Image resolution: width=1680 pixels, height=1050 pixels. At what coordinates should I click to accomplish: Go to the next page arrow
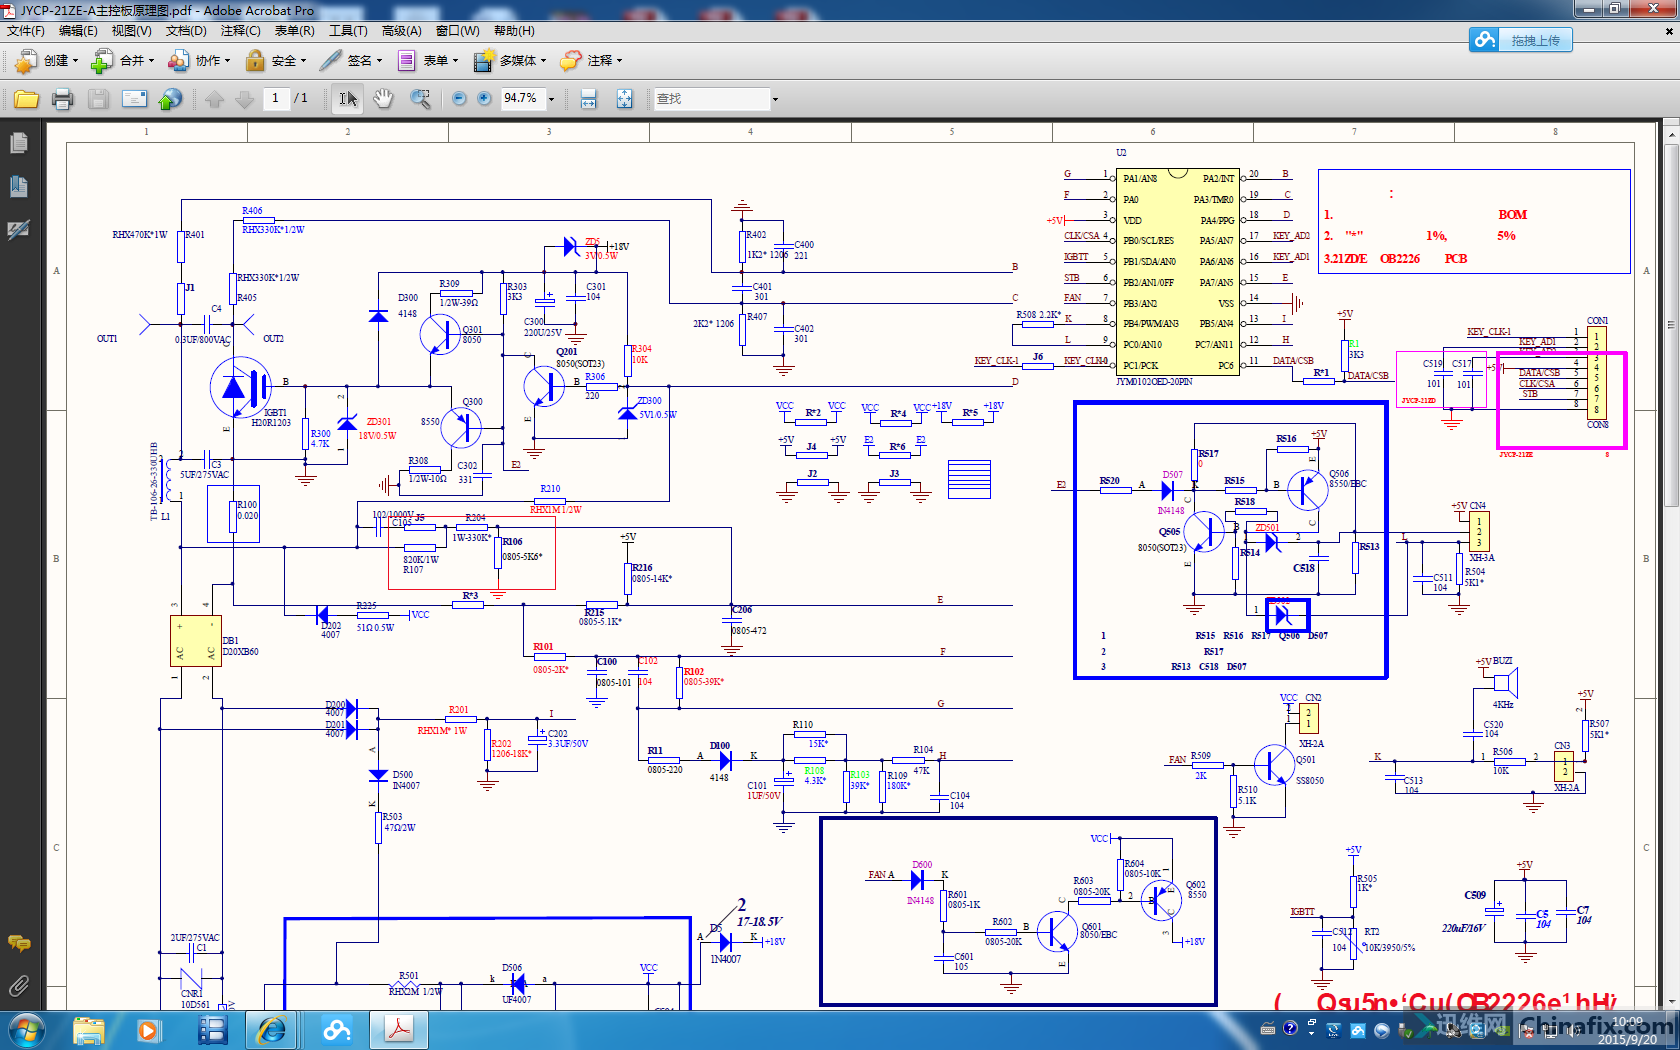coord(244,99)
